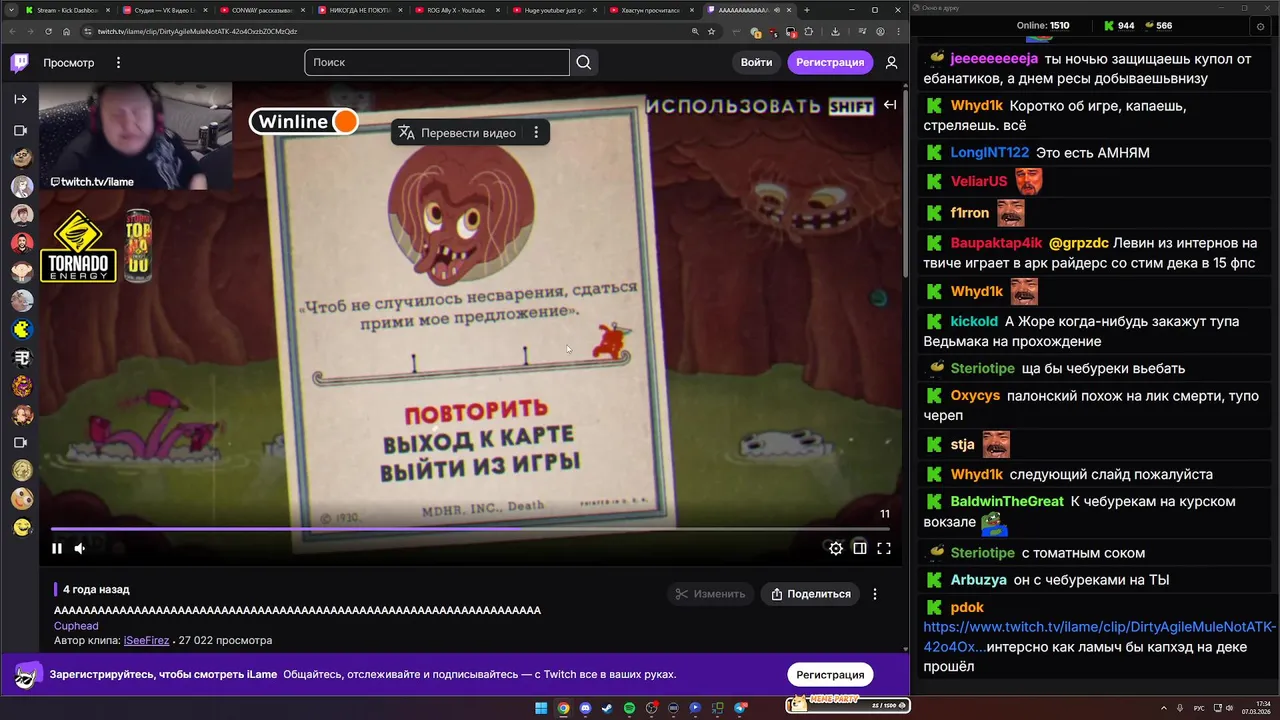Open the twitch.tv/ilame clip link in chat

(x=1099, y=636)
